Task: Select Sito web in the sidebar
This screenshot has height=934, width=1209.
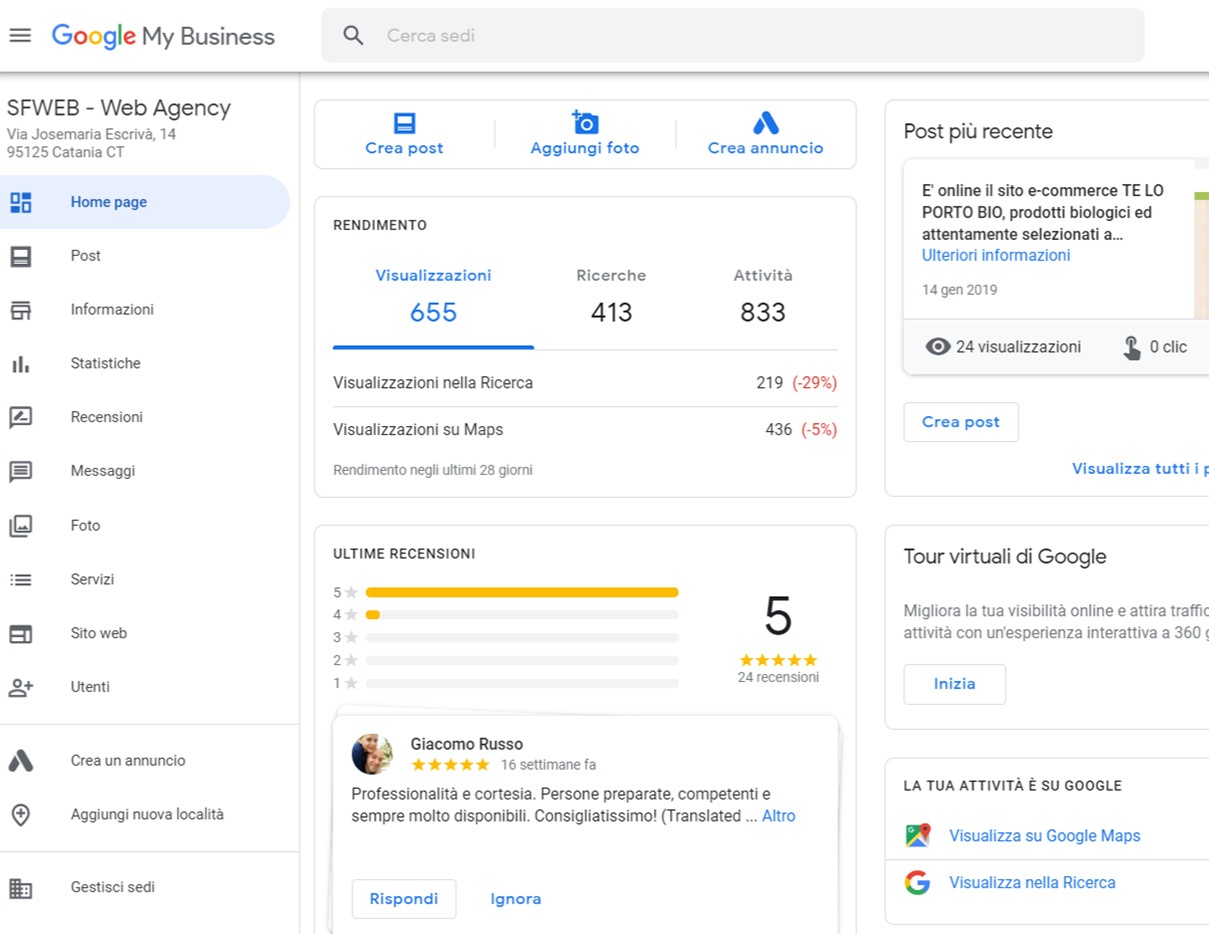Action: (x=99, y=633)
